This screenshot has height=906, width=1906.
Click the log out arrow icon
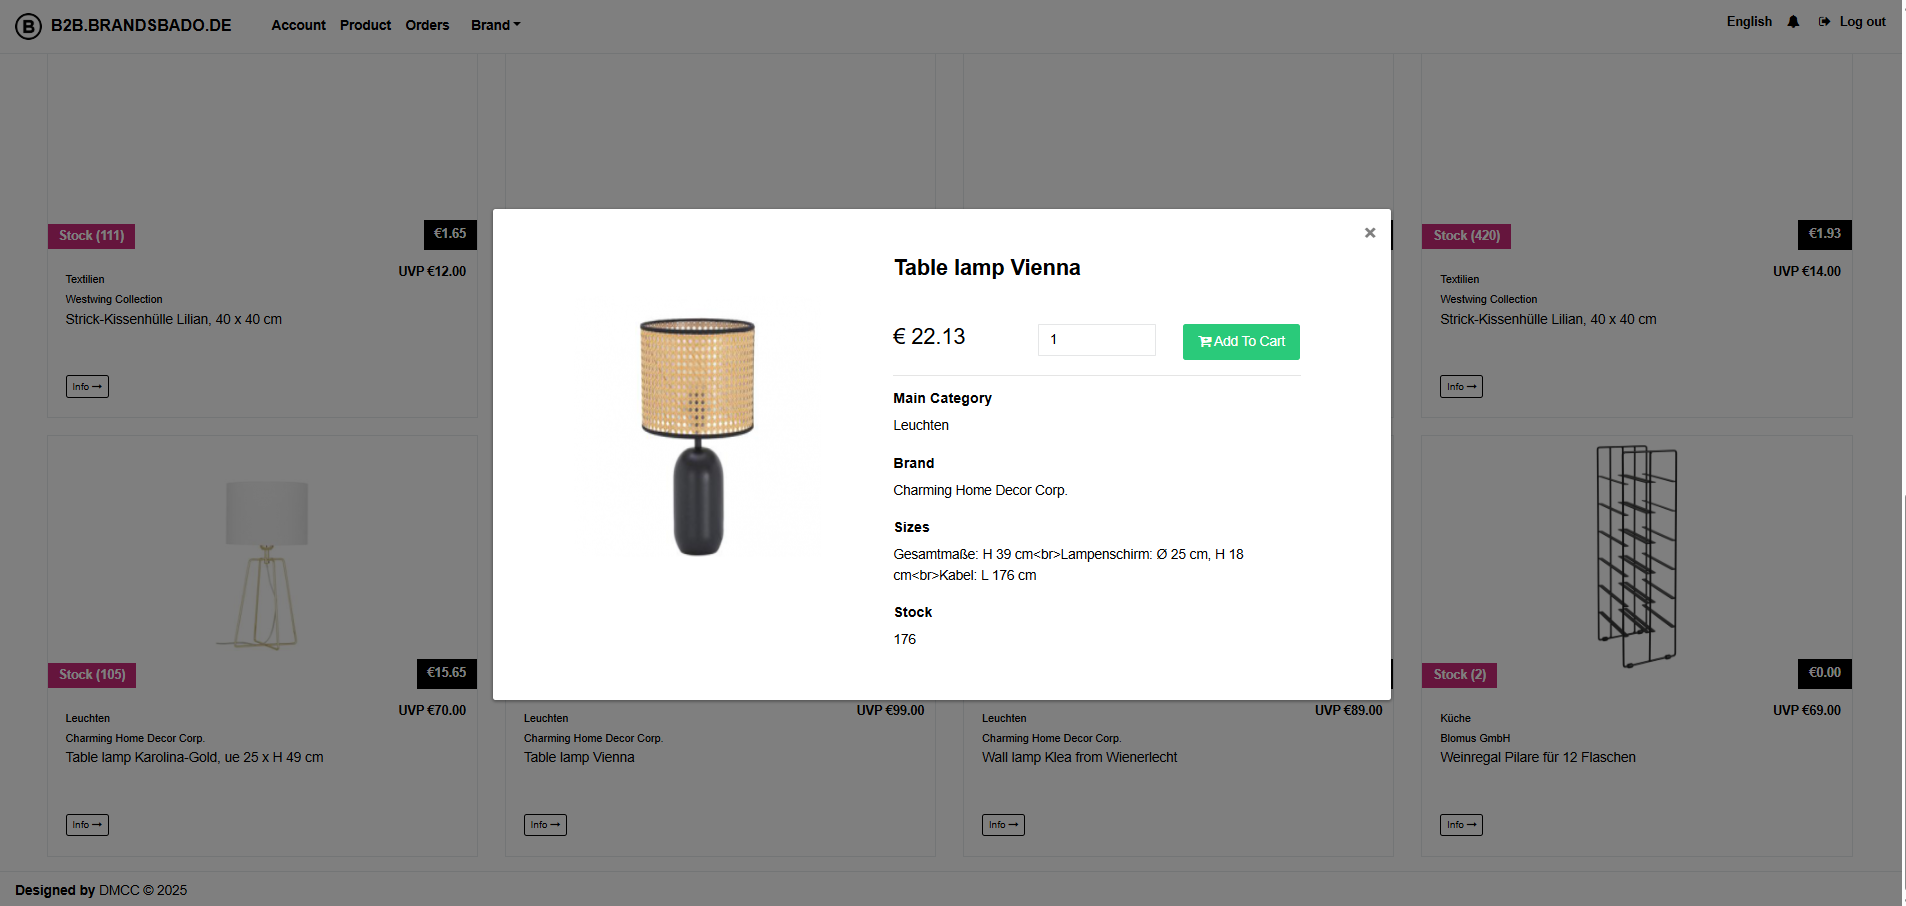coord(1824,20)
